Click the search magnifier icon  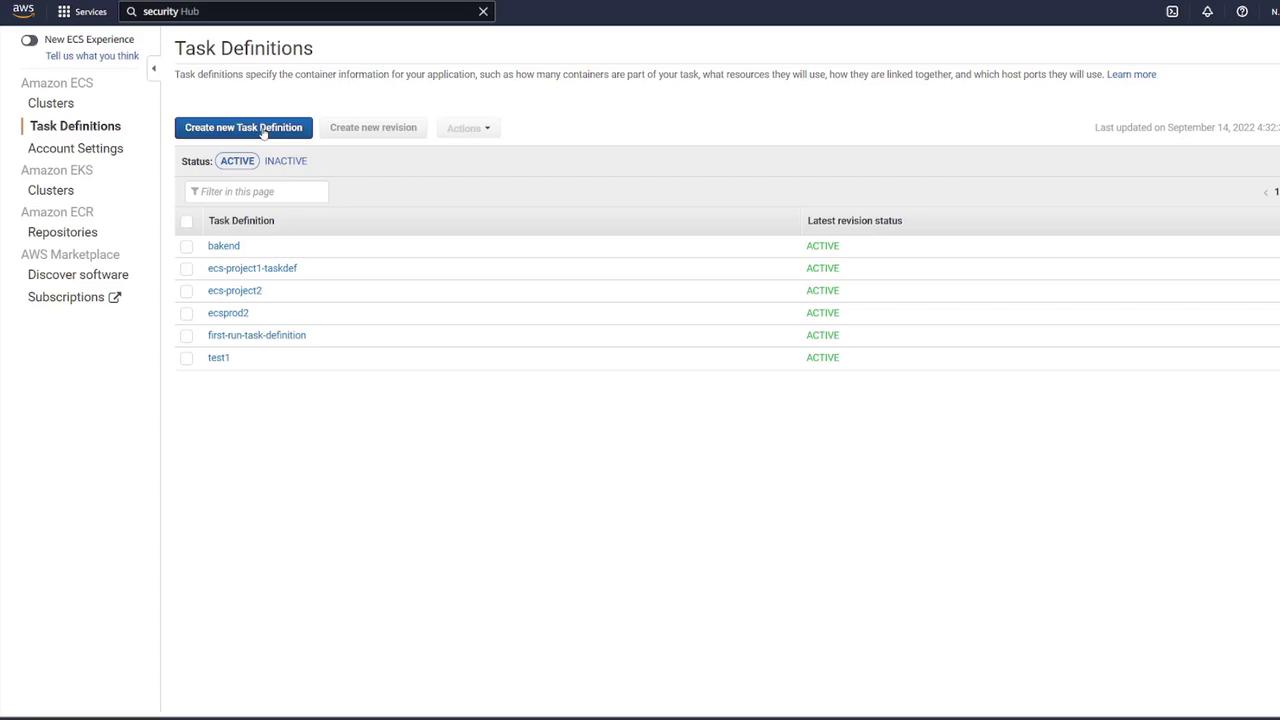[131, 12]
